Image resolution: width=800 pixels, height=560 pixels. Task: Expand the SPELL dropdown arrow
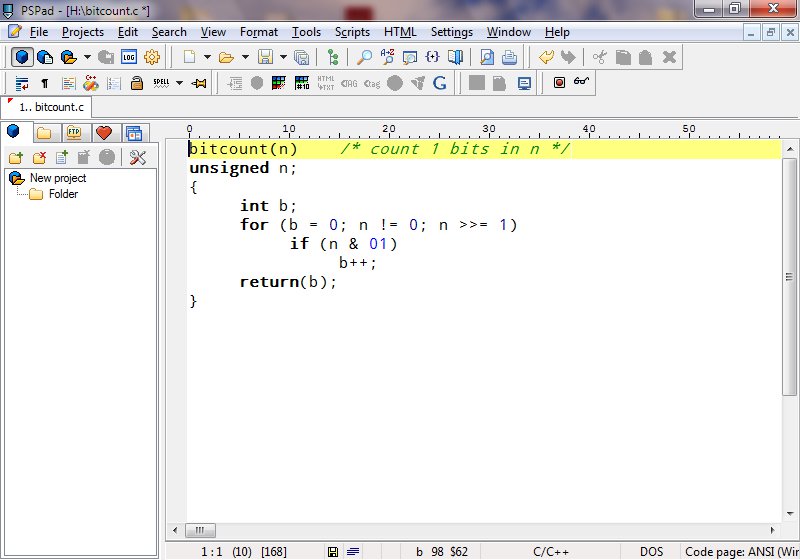(180, 83)
